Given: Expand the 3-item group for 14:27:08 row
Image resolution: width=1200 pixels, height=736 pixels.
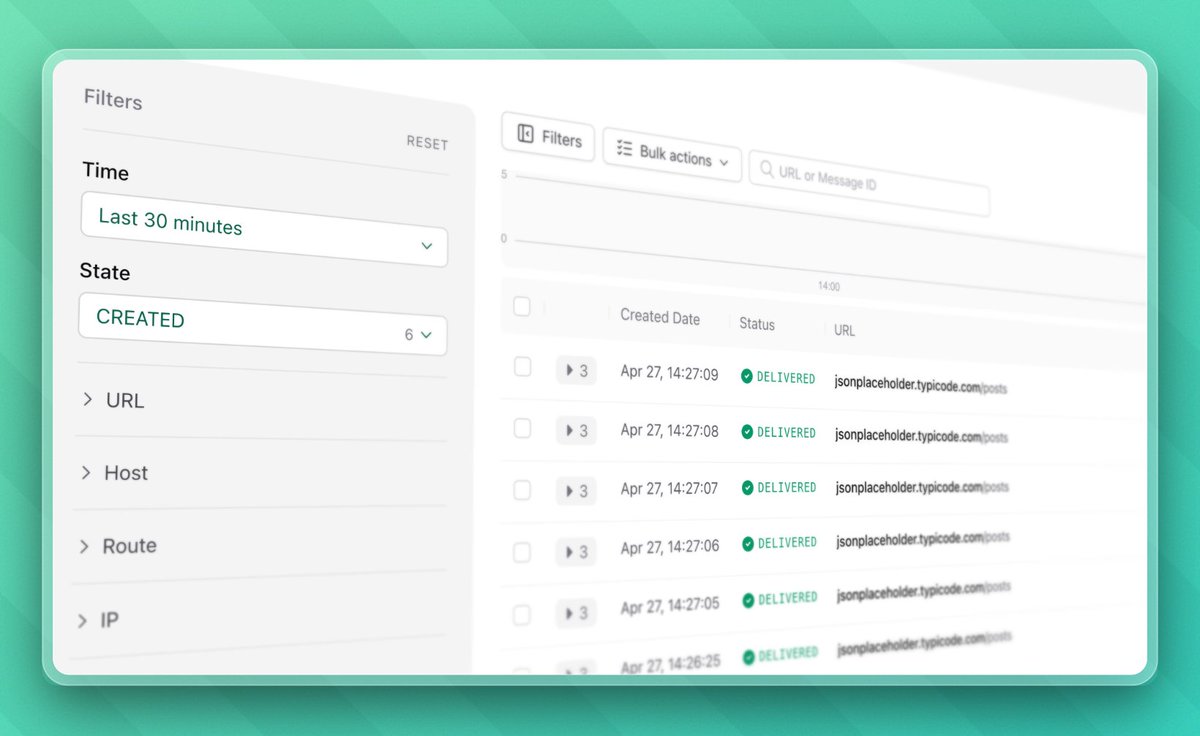Looking at the screenshot, I should (576, 431).
